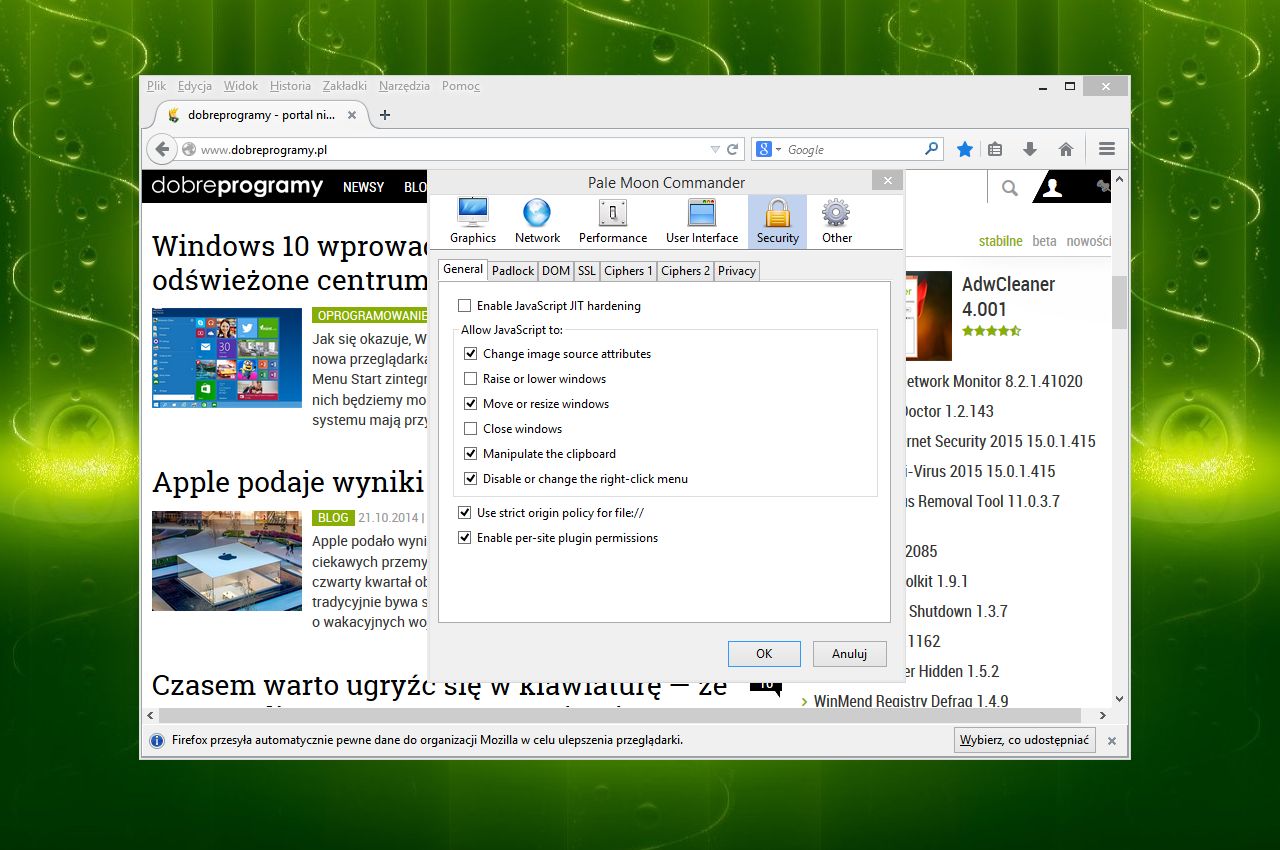This screenshot has height=850, width=1280.
Task: Toggle Enable per-site plugin permissions
Action: click(464, 538)
